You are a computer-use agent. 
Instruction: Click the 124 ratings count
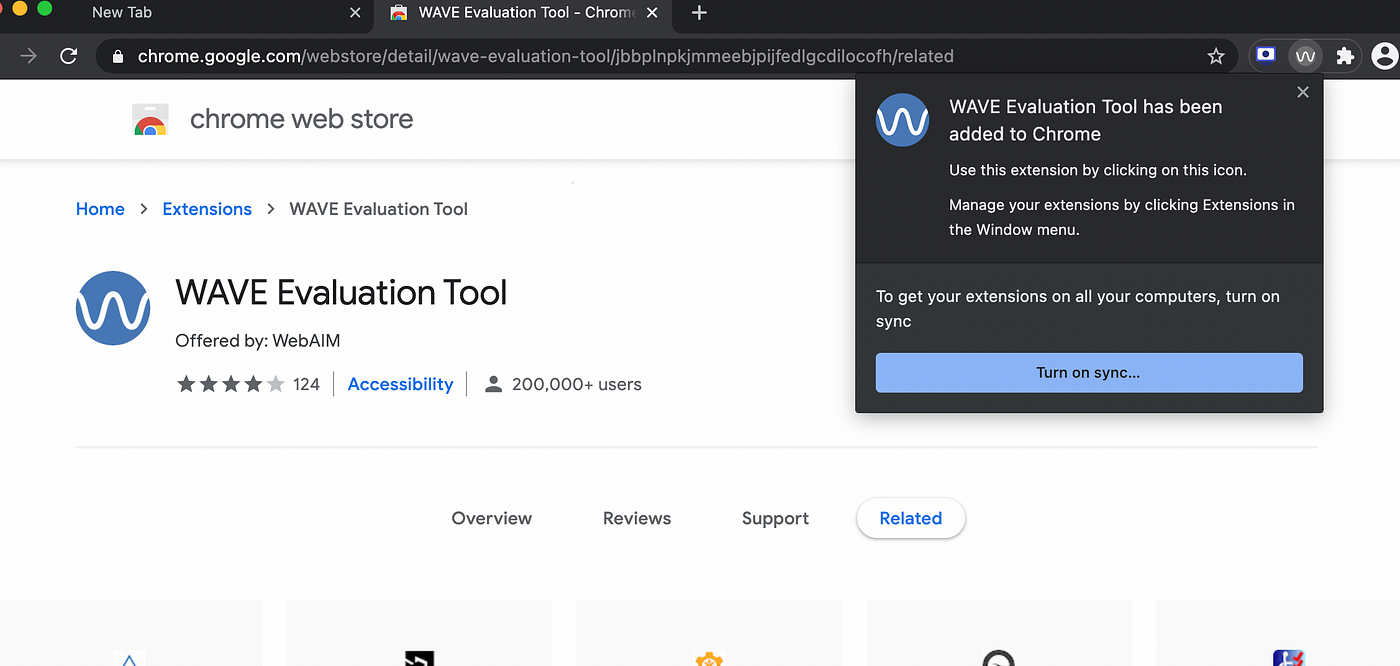pos(306,384)
